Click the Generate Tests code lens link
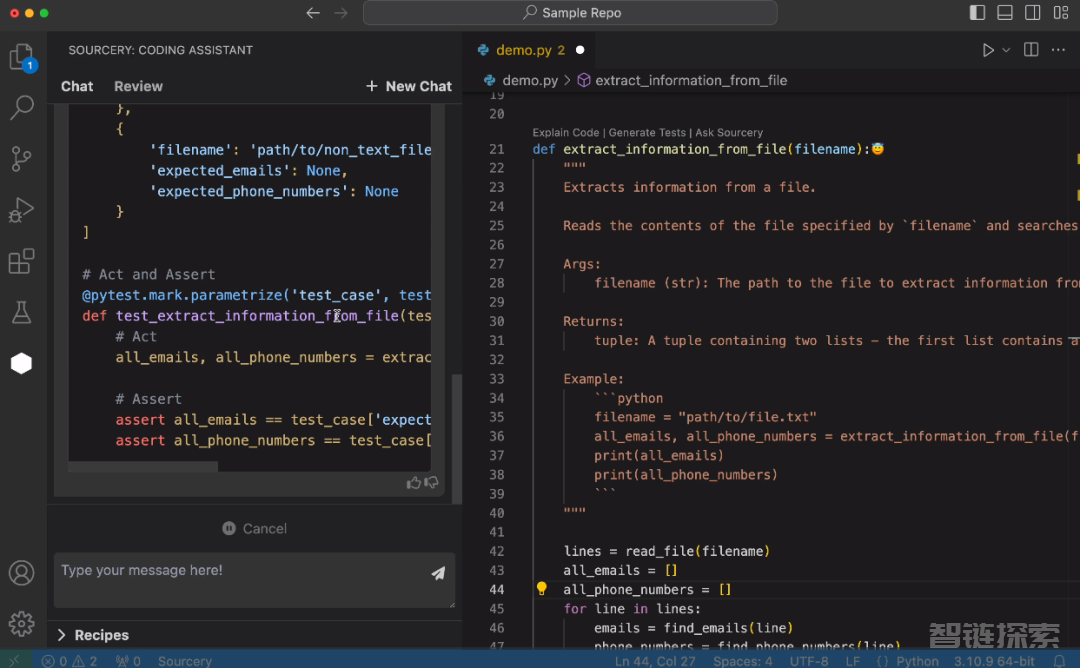 click(x=647, y=132)
